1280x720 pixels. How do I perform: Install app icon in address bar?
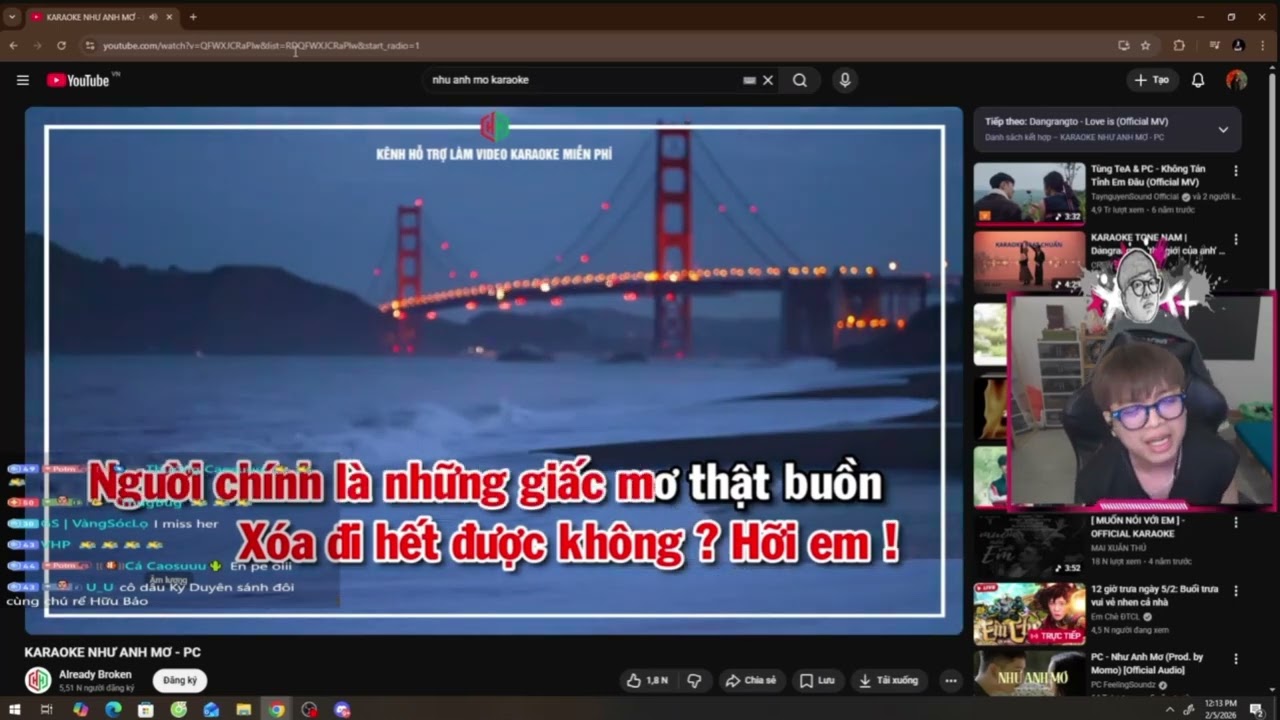[x=1123, y=45]
